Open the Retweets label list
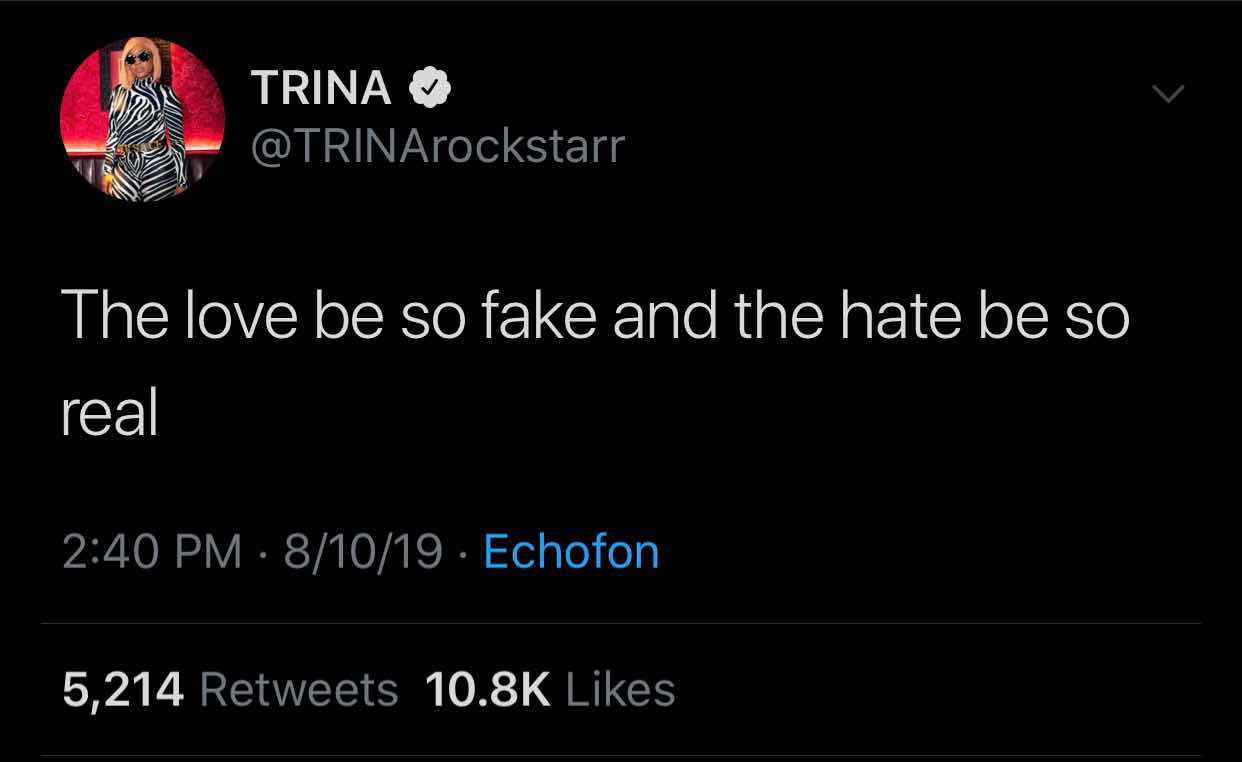Viewport: 1242px width, 762px height. tap(299, 690)
